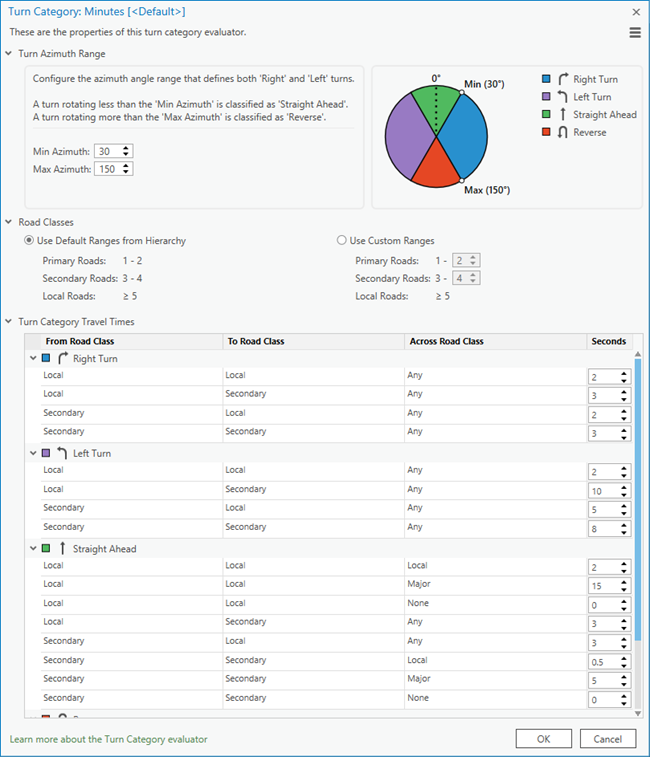Image resolution: width=650 pixels, height=757 pixels.
Task: Open the hamburger menu at top right
Action: (x=634, y=33)
